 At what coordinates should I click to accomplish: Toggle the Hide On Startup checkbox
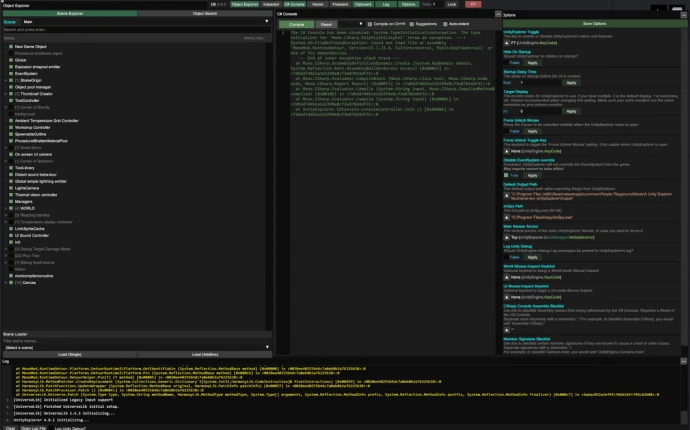(506, 63)
